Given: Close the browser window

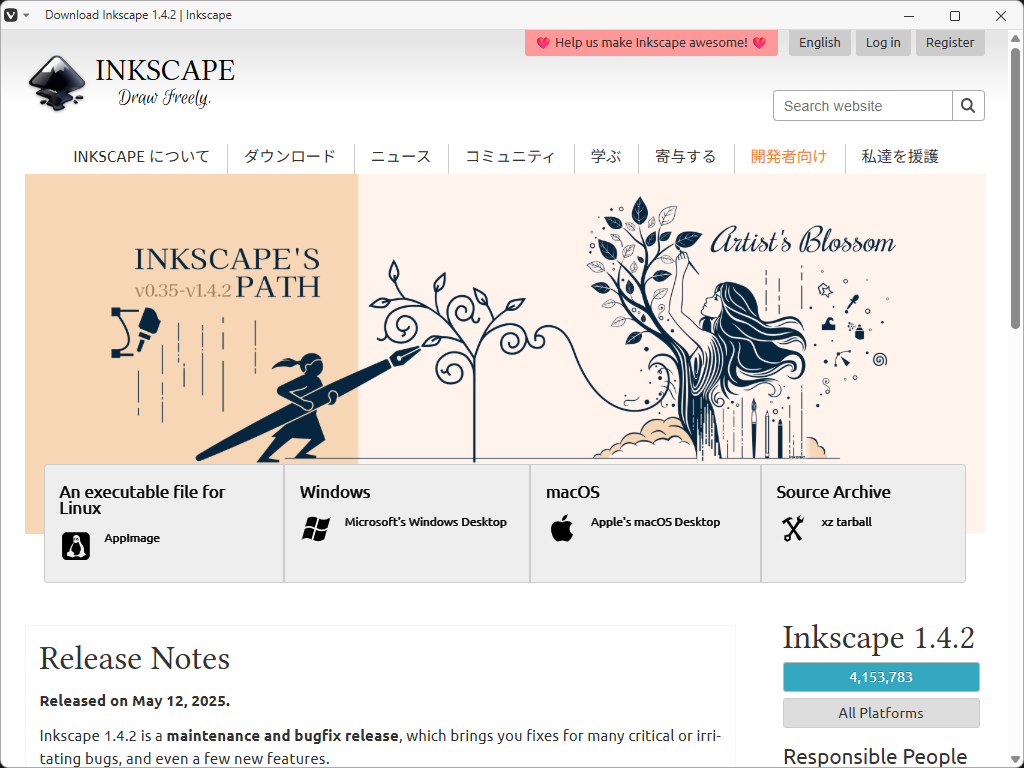Looking at the screenshot, I should (x=1000, y=16).
